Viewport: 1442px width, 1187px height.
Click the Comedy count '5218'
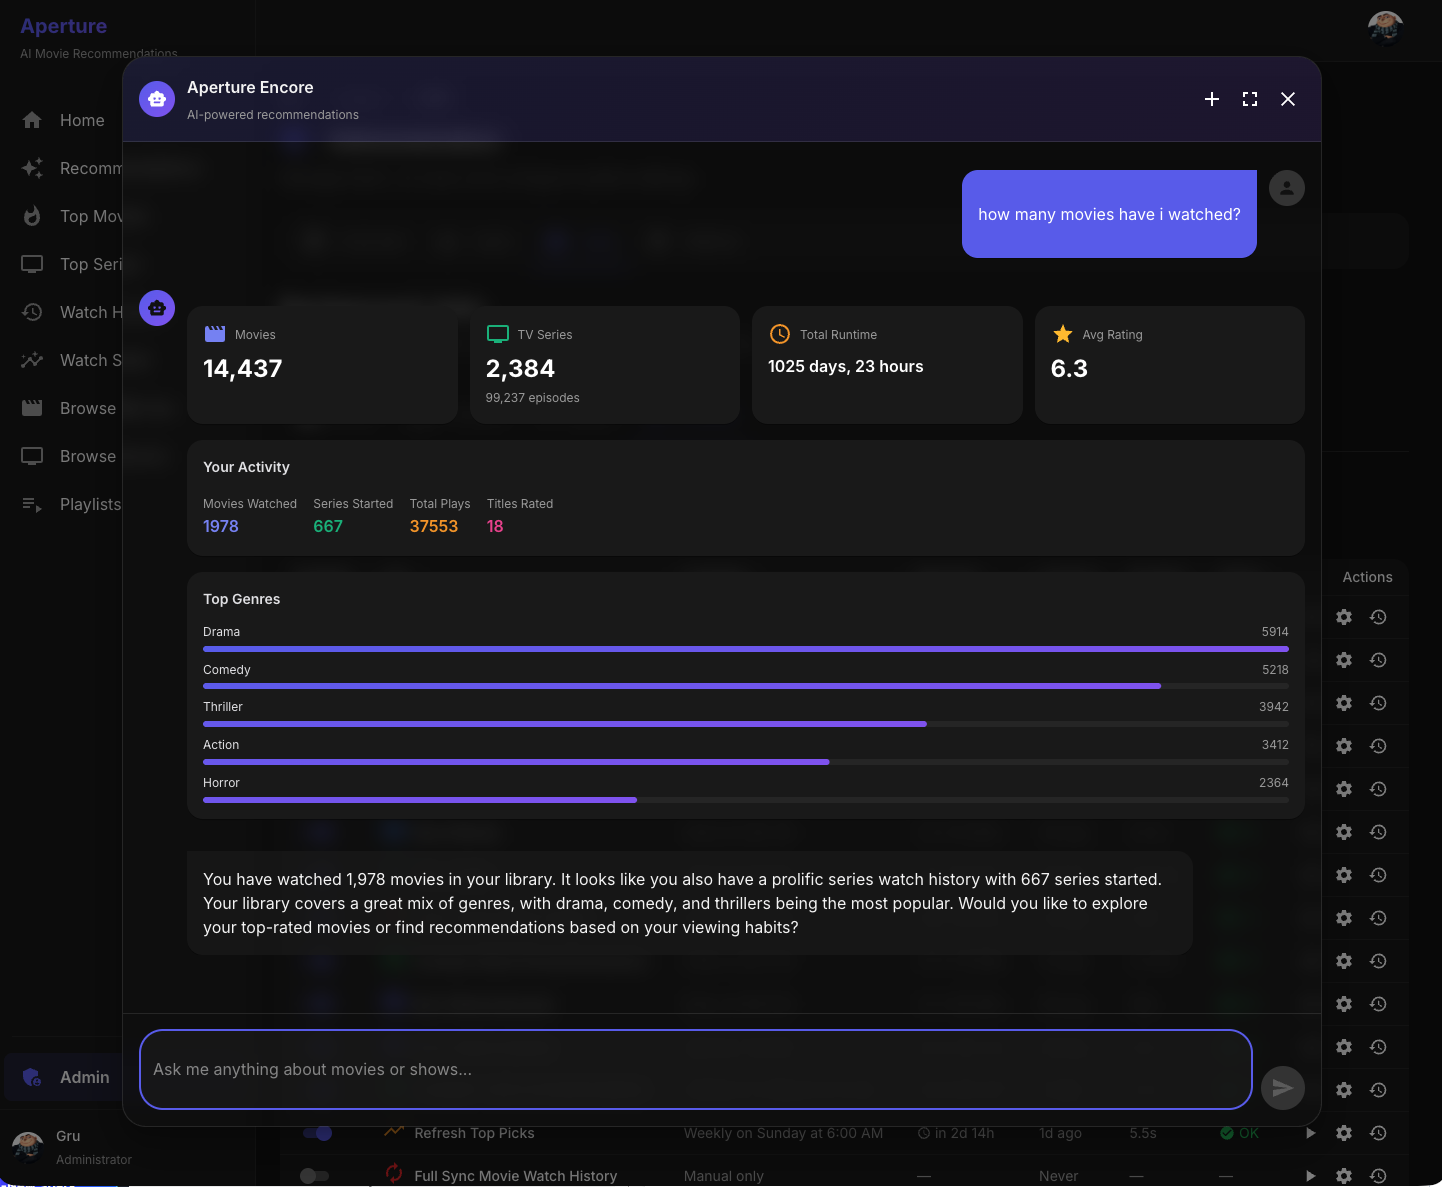coord(1275,670)
